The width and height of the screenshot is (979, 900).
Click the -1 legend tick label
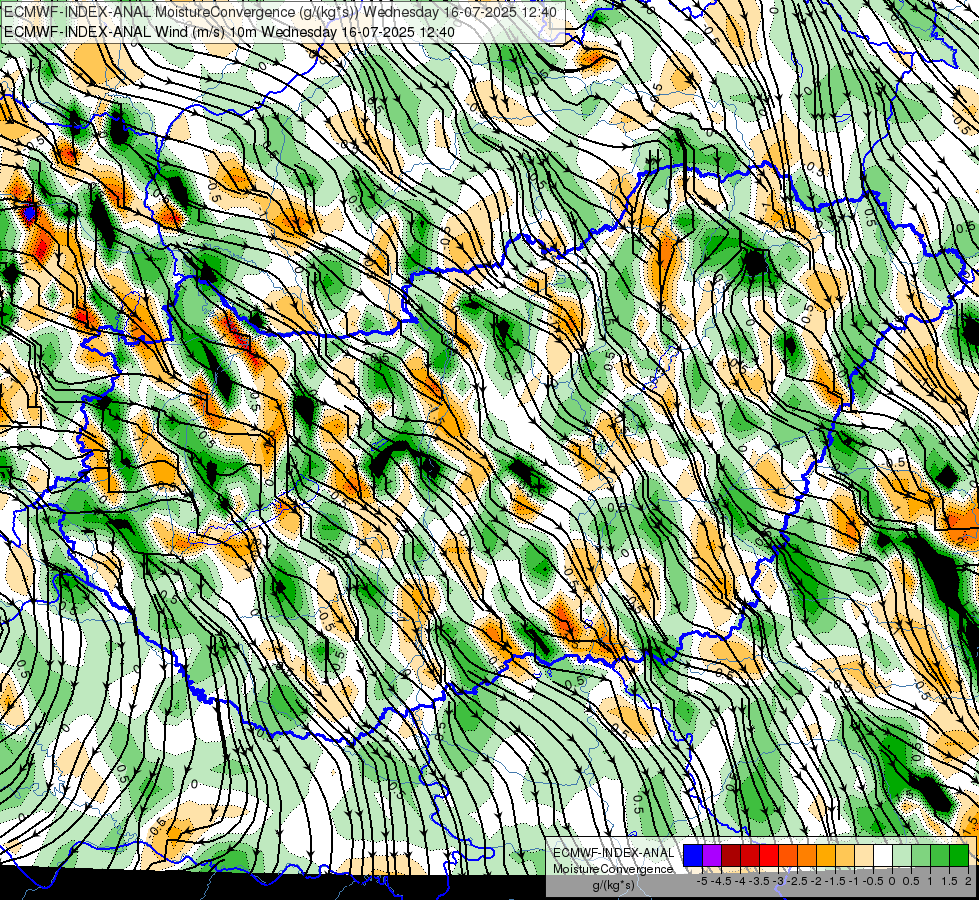[x=854, y=881]
